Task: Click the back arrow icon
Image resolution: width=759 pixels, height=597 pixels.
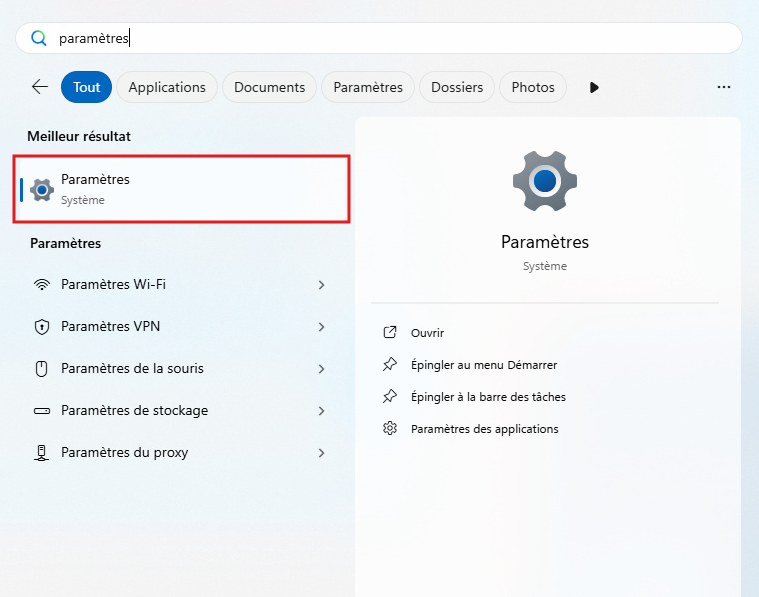Action: [x=40, y=87]
